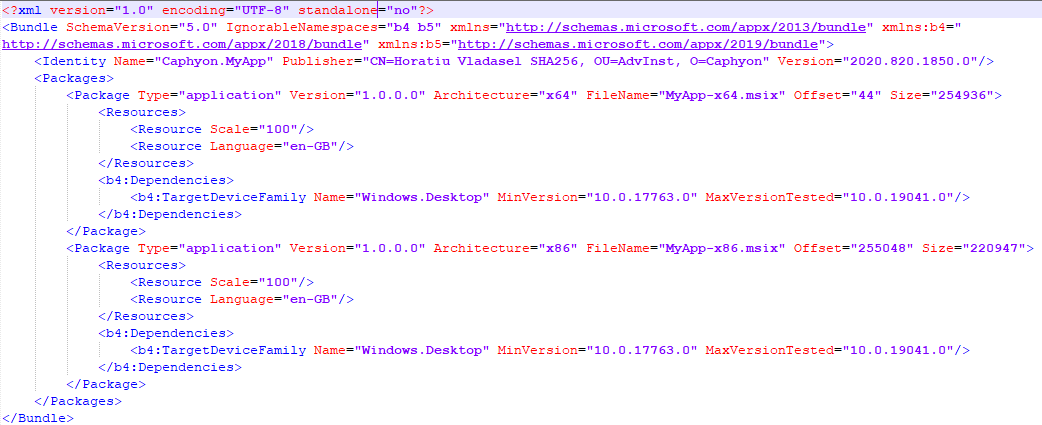Click the Size="254936" attribute
1042x425 pixels.
pos(940,96)
